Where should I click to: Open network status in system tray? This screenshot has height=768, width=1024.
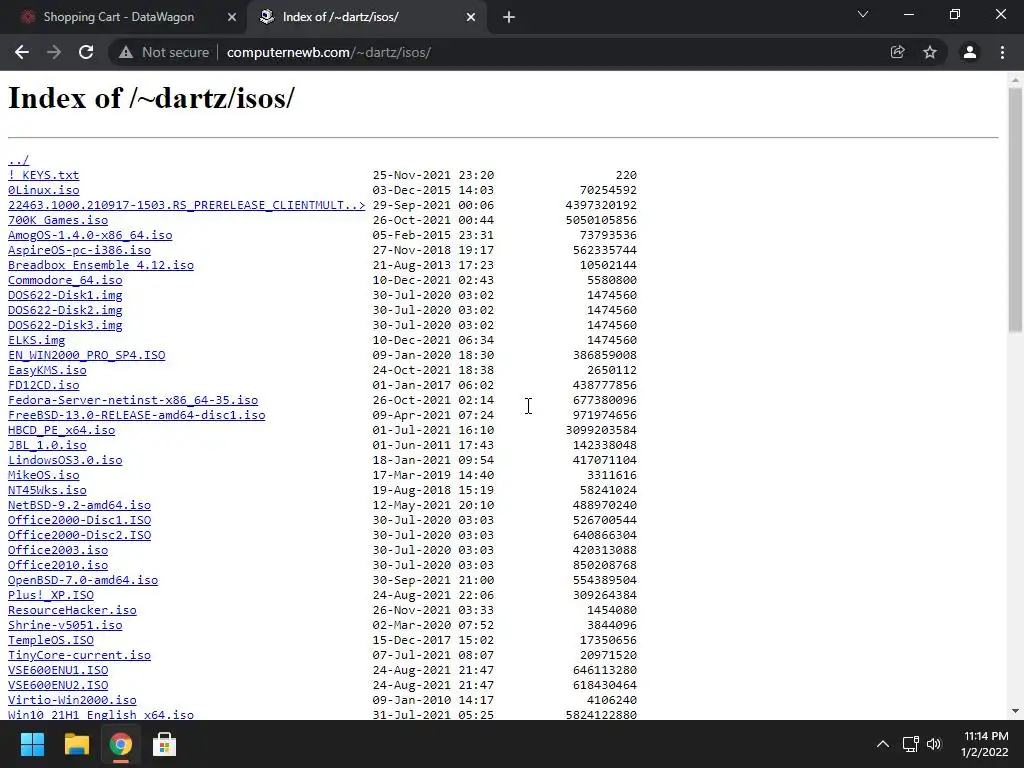(x=910, y=744)
